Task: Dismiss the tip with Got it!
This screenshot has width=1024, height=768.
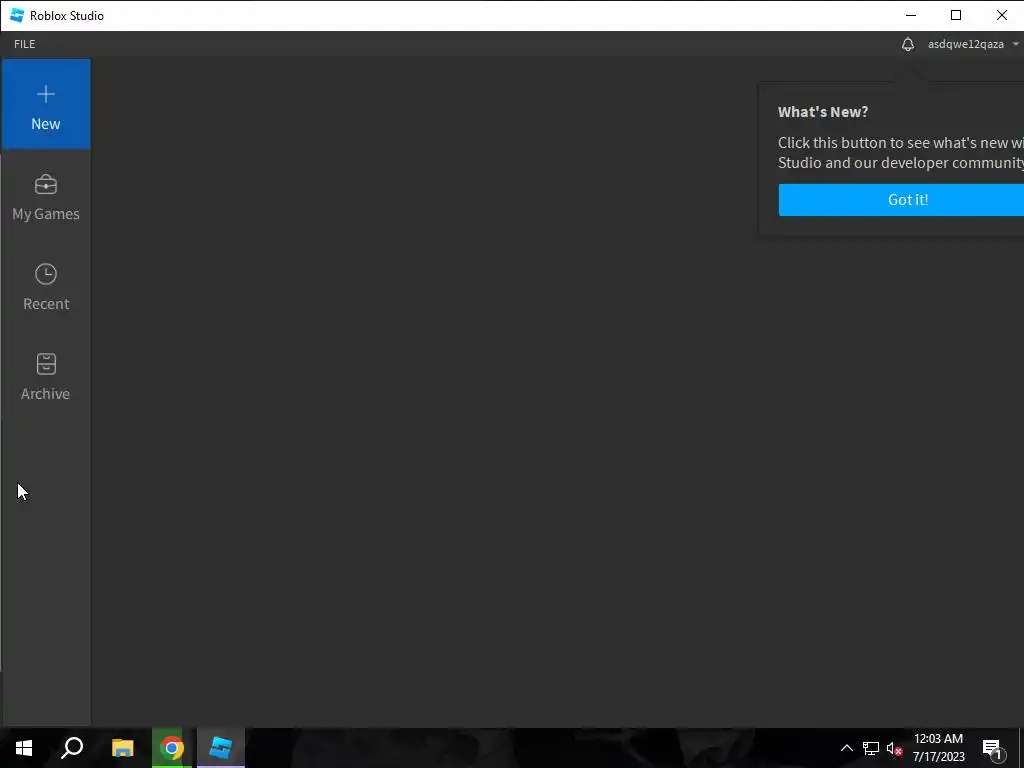Action: click(x=901, y=200)
